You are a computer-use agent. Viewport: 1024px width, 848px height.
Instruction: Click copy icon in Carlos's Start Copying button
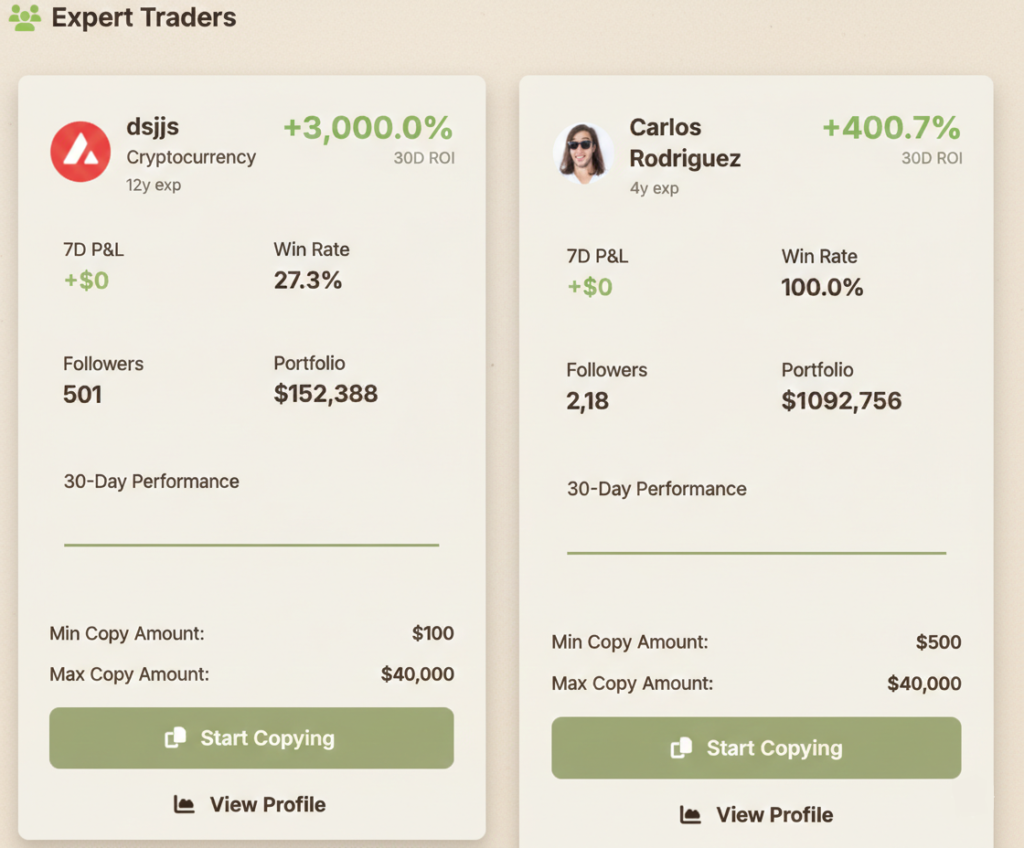(682, 748)
